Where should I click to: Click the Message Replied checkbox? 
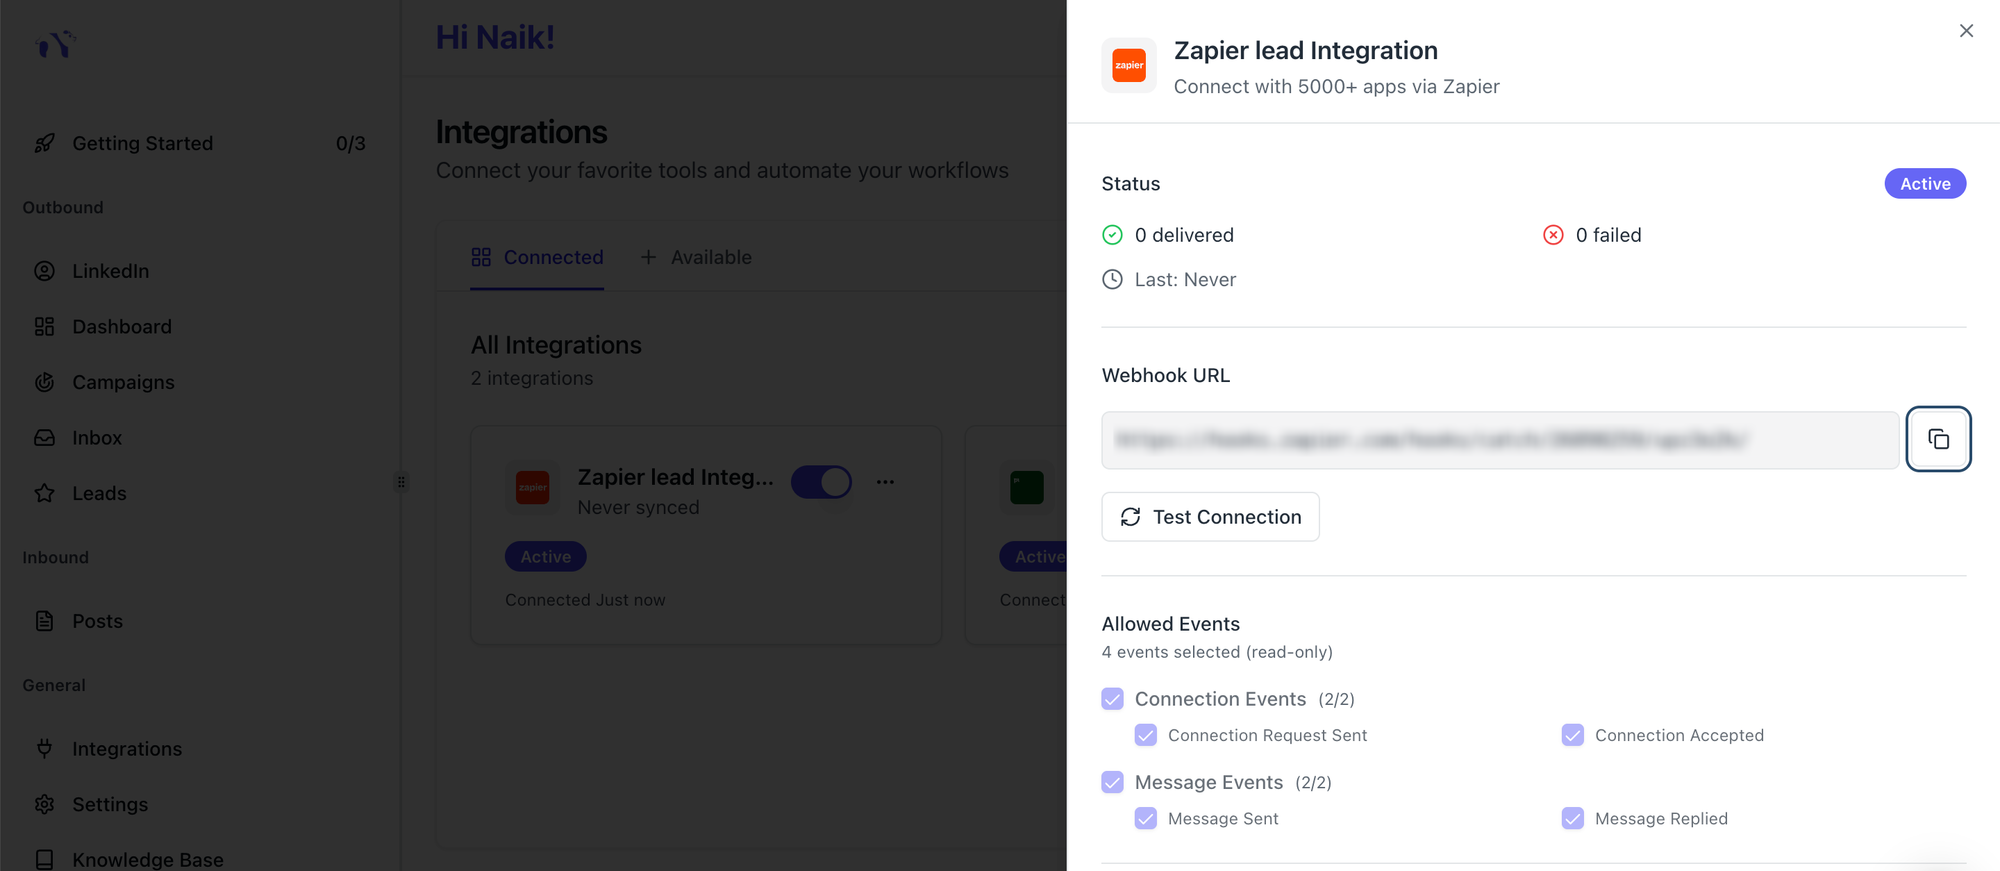(1572, 818)
